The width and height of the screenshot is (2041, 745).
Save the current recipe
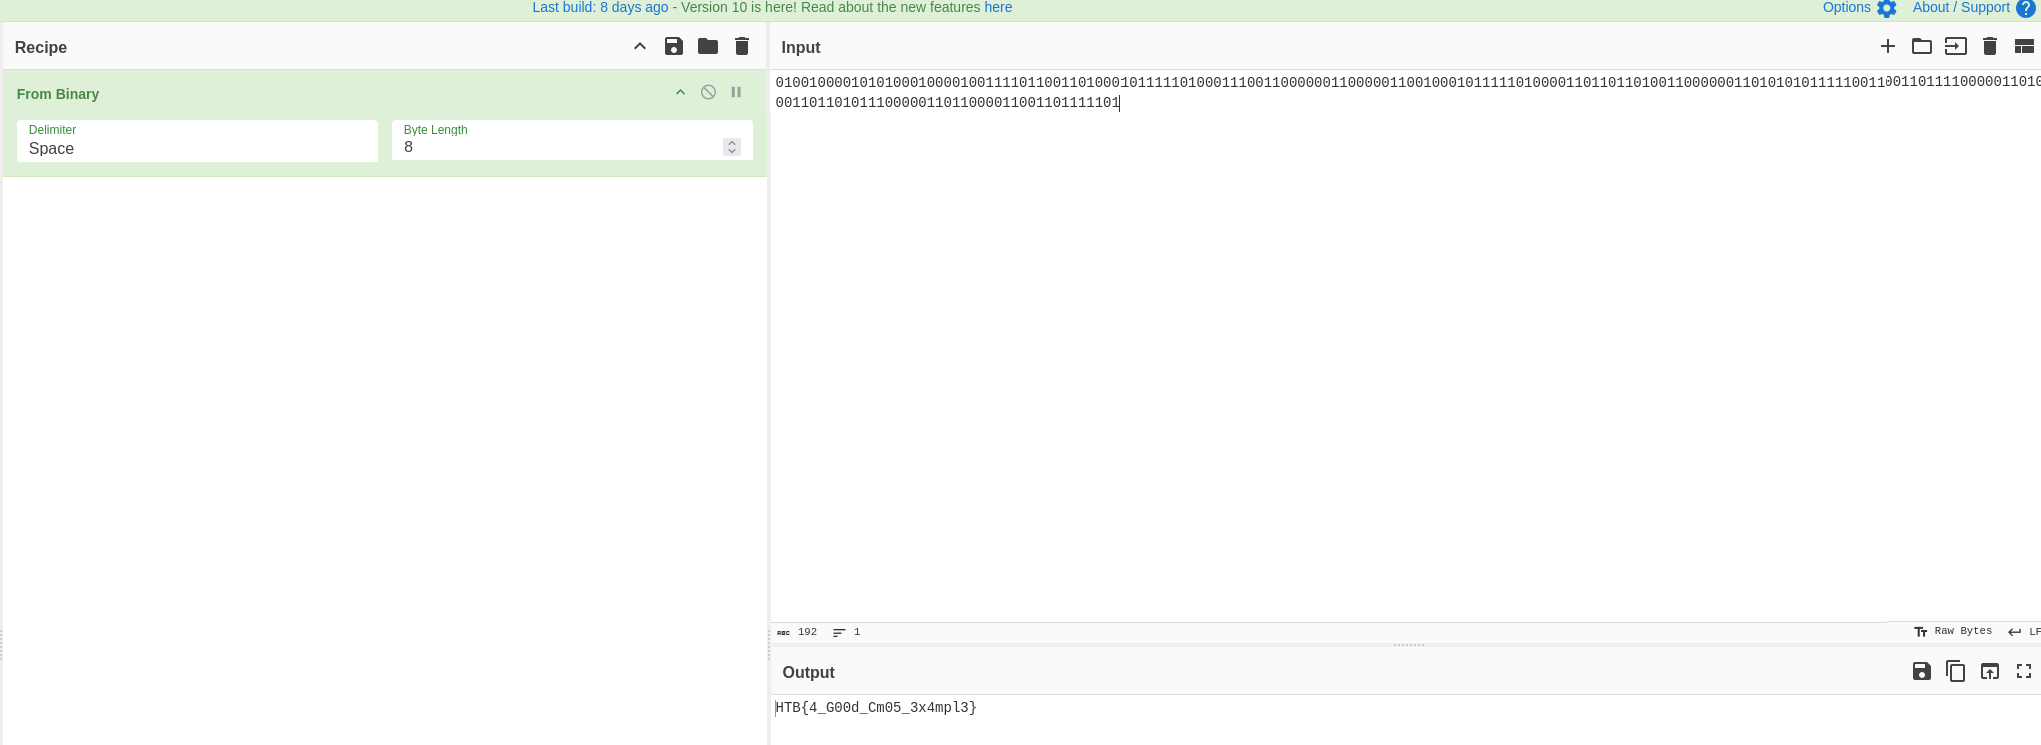[x=673, y=46]
